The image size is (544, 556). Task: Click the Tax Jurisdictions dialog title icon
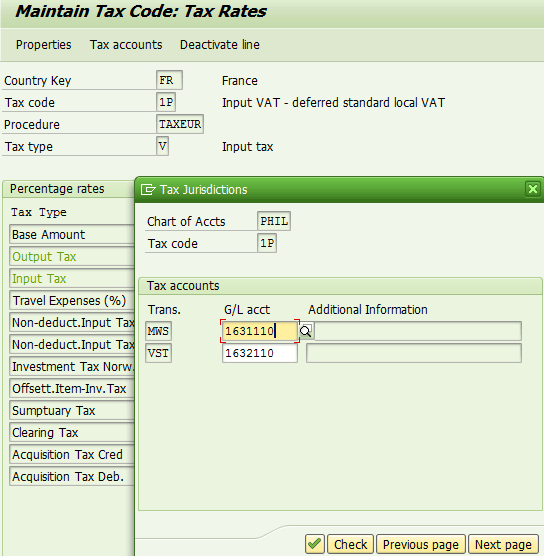(x=148, y=190)
